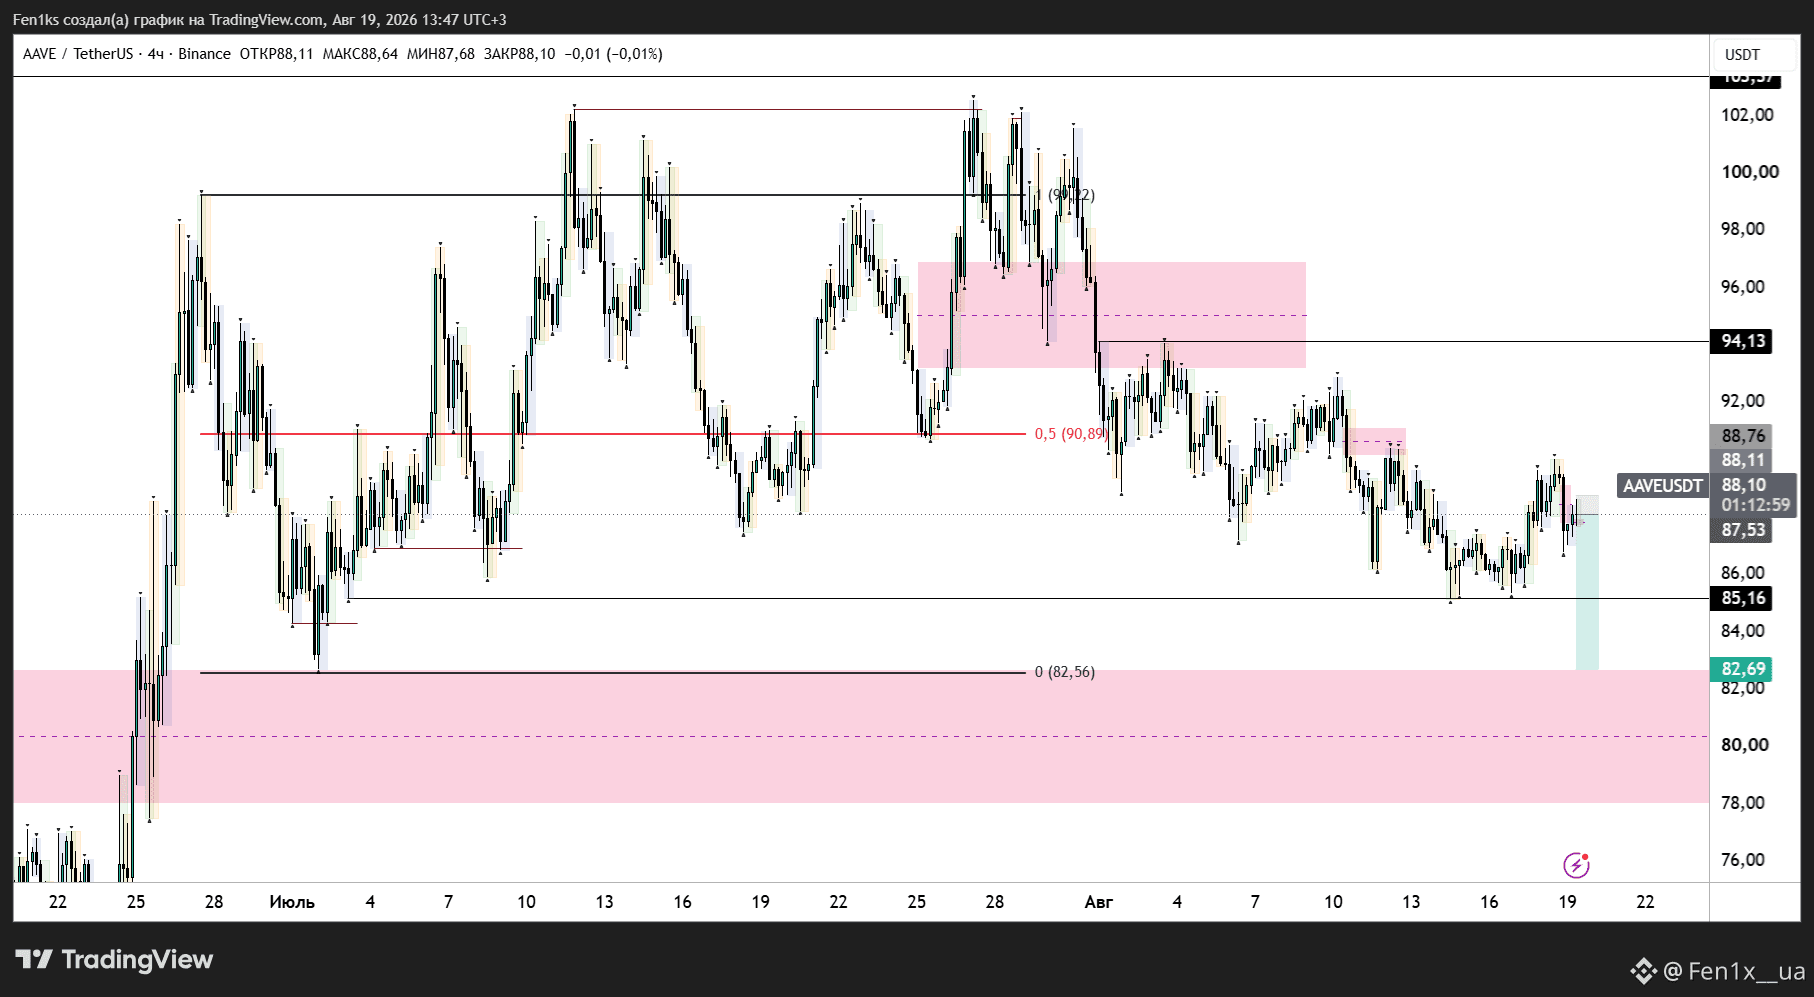Click the 102,00 price axis label
This screenshot has width=1814, height=997.
click(1747, 115)
